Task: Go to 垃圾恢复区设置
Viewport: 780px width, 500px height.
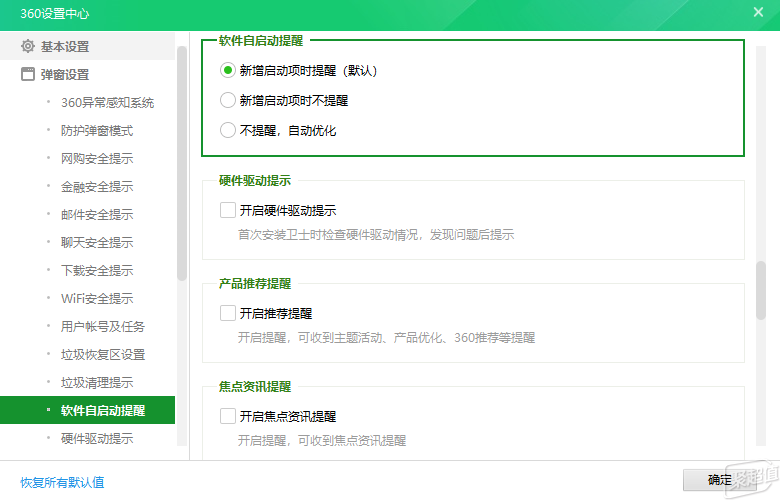Action: [x=103, y=354]
